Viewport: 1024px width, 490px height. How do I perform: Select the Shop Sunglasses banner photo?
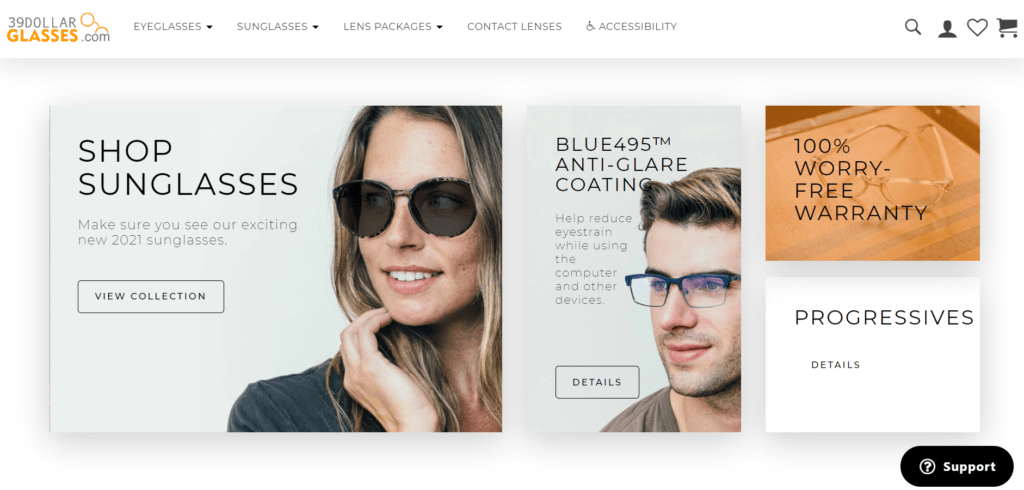tap(276, 269)
